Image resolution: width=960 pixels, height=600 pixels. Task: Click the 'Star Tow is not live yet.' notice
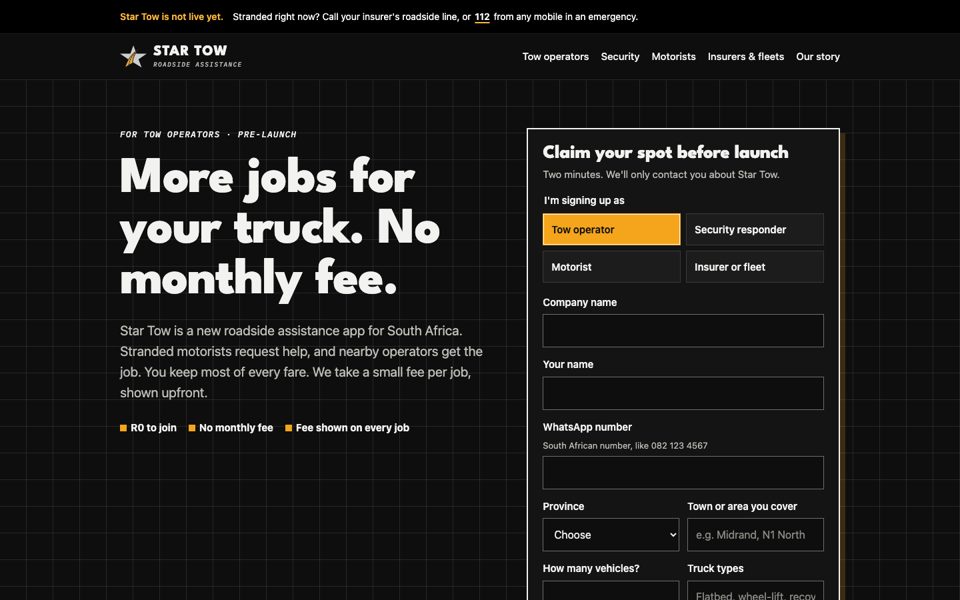[x=171, y=17]
